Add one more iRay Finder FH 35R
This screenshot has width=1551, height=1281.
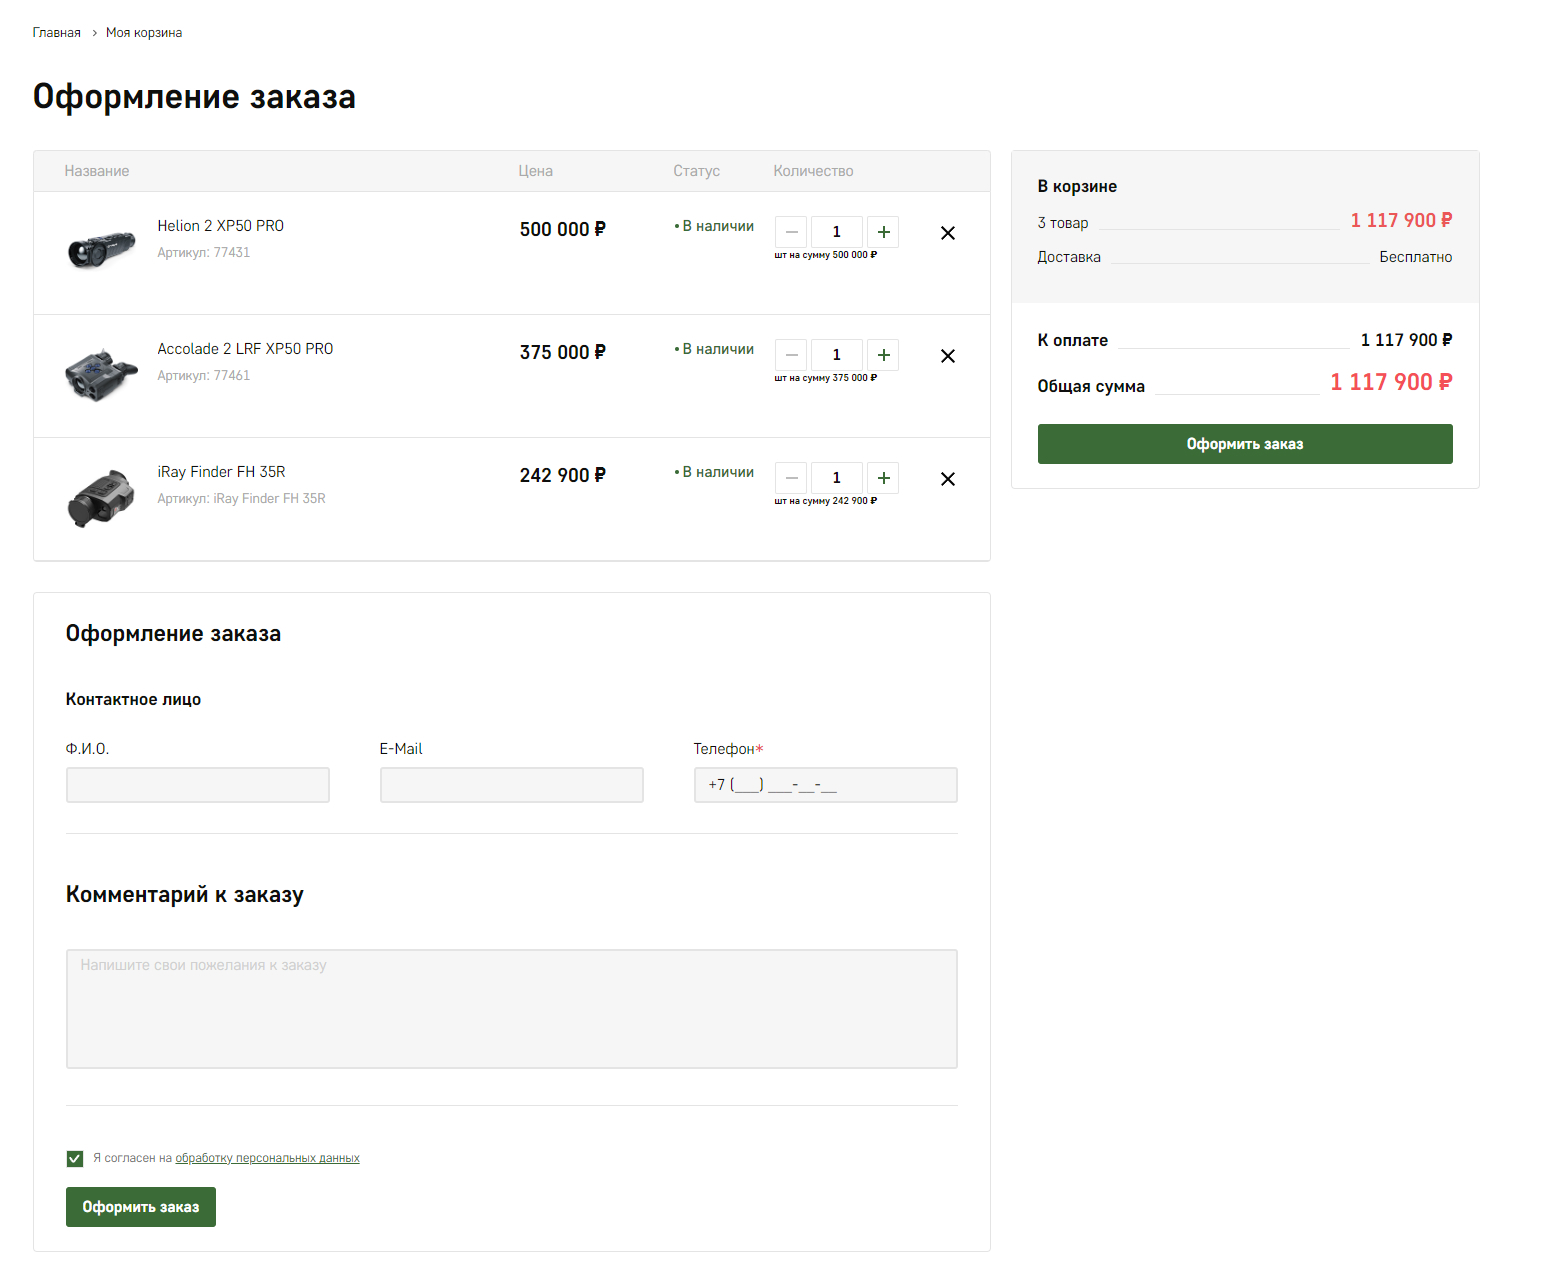click(883, 478)
